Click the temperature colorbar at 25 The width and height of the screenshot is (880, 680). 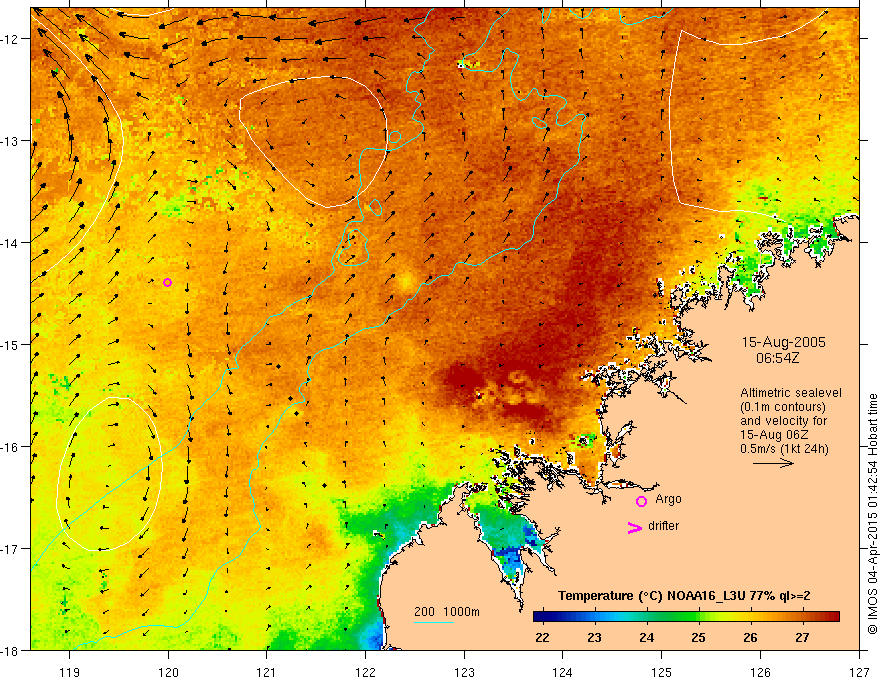coord(698,617)
